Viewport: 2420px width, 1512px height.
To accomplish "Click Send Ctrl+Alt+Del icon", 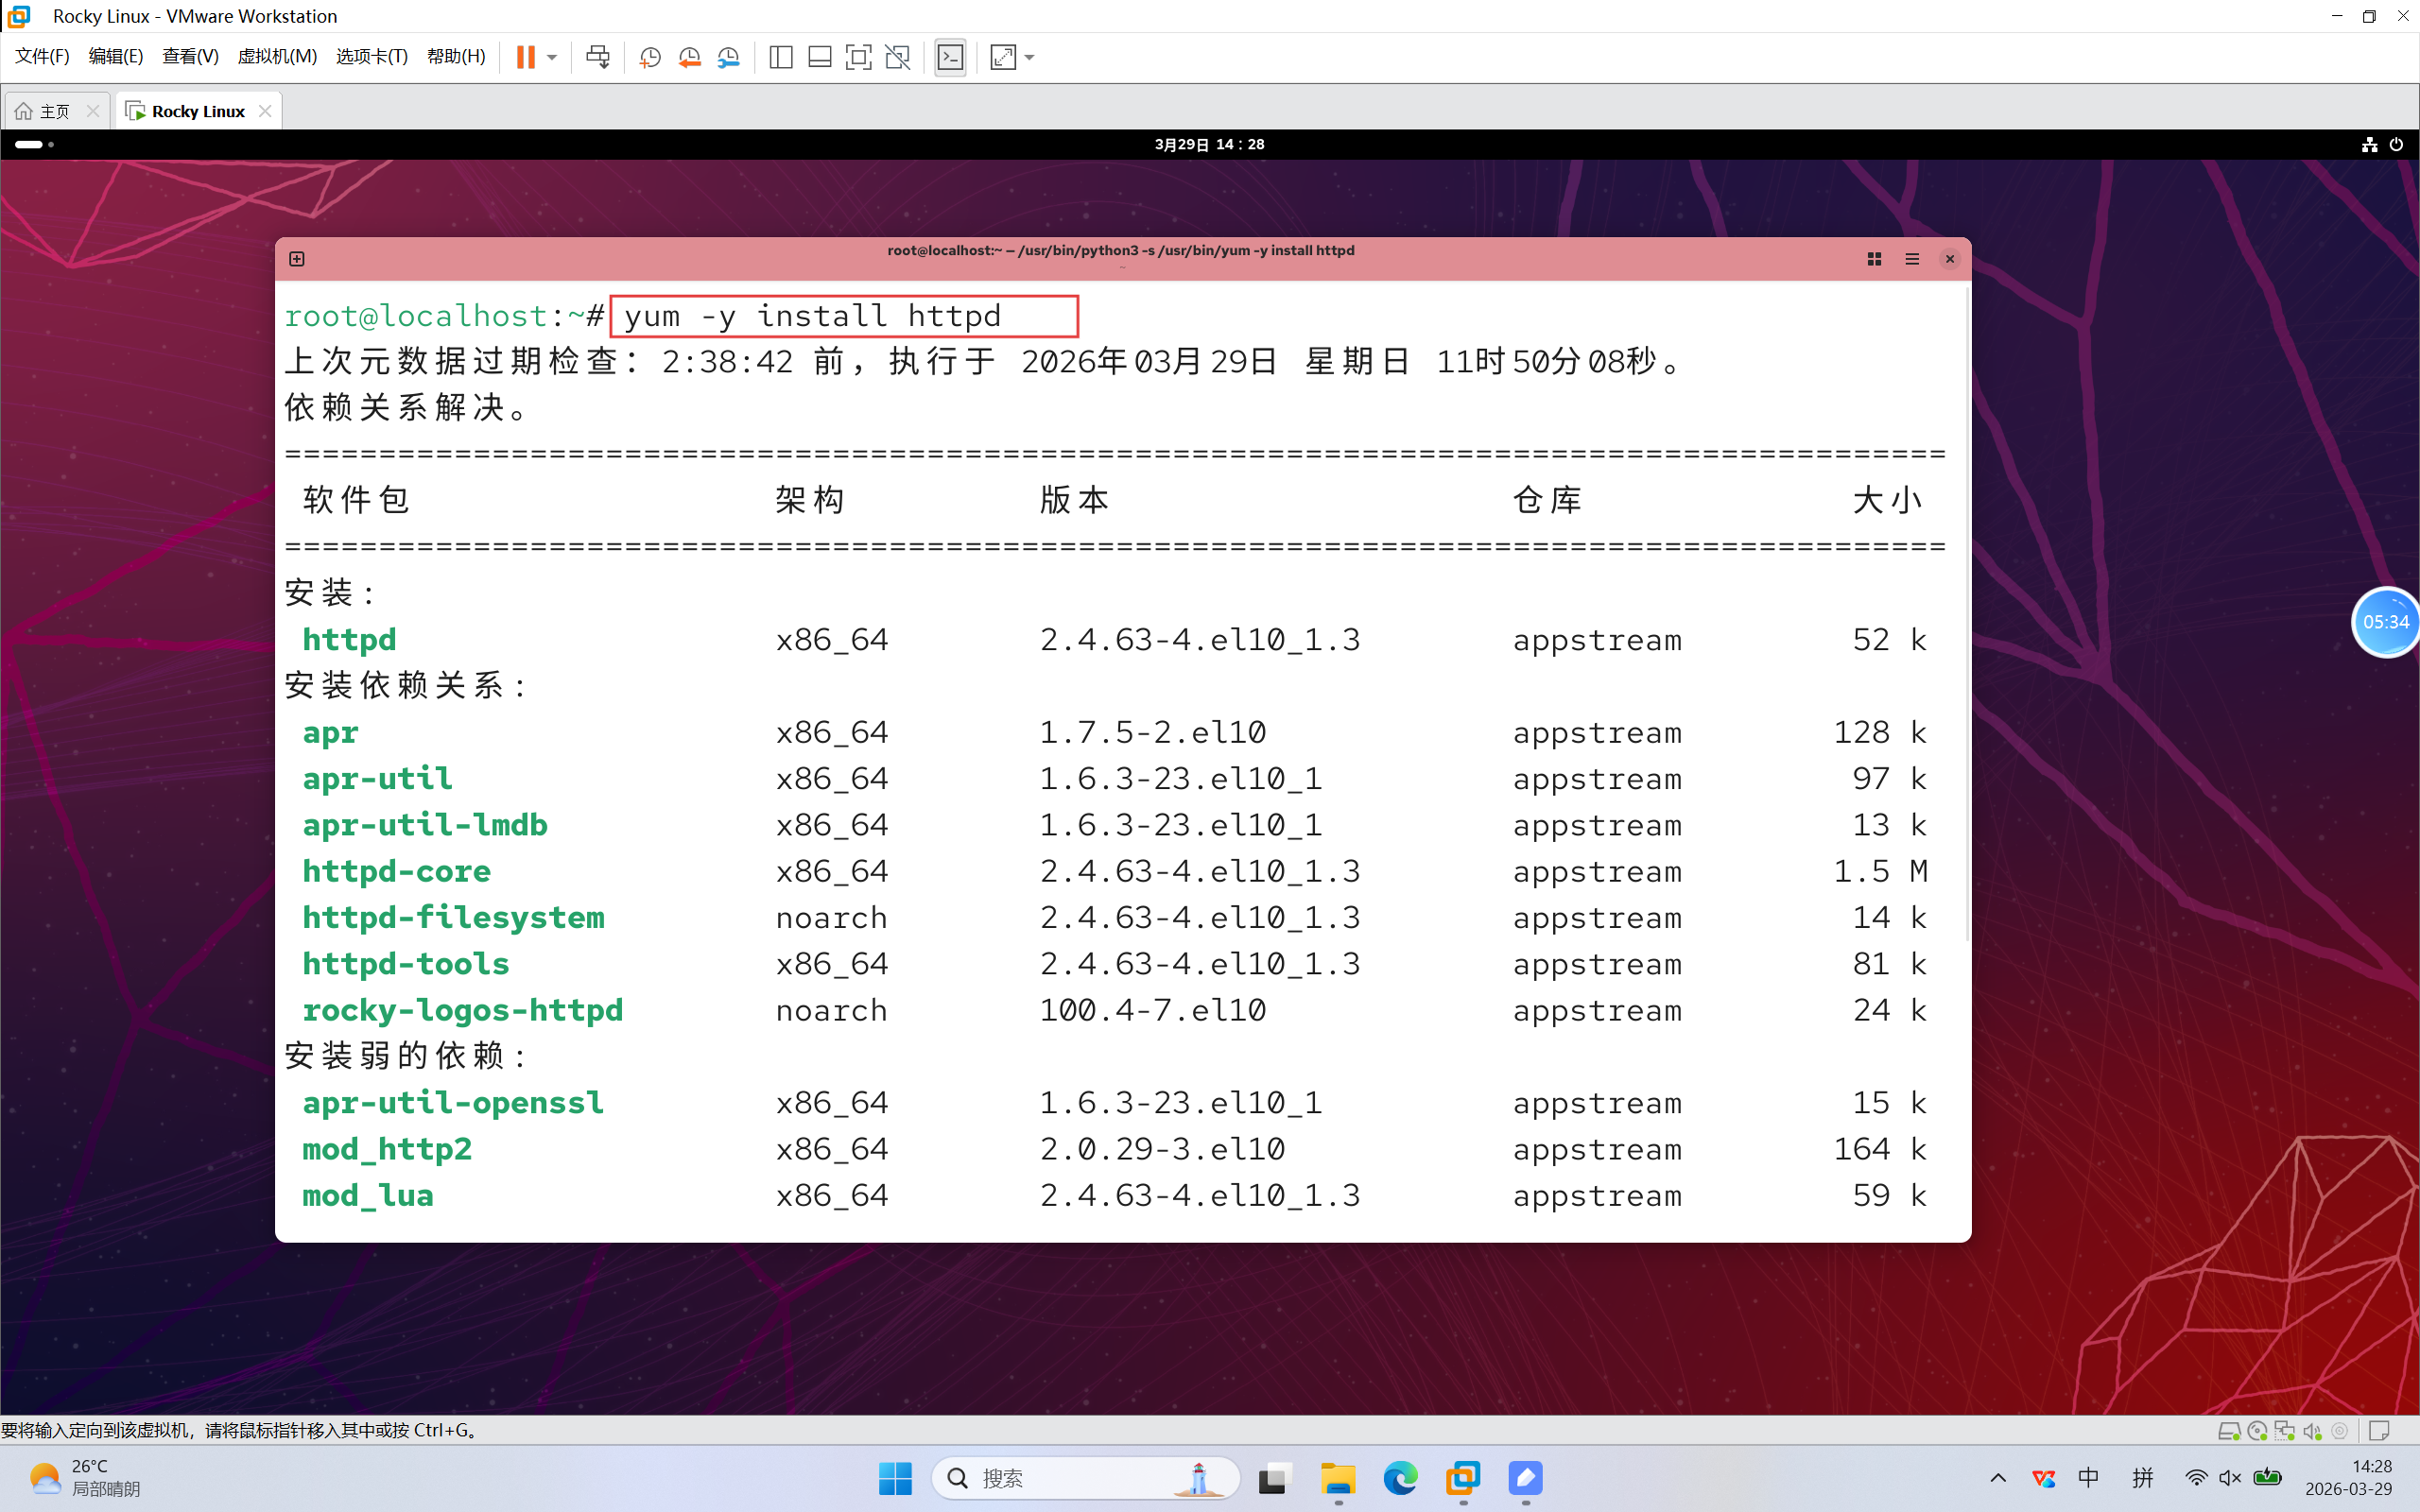I will (598, 57).
